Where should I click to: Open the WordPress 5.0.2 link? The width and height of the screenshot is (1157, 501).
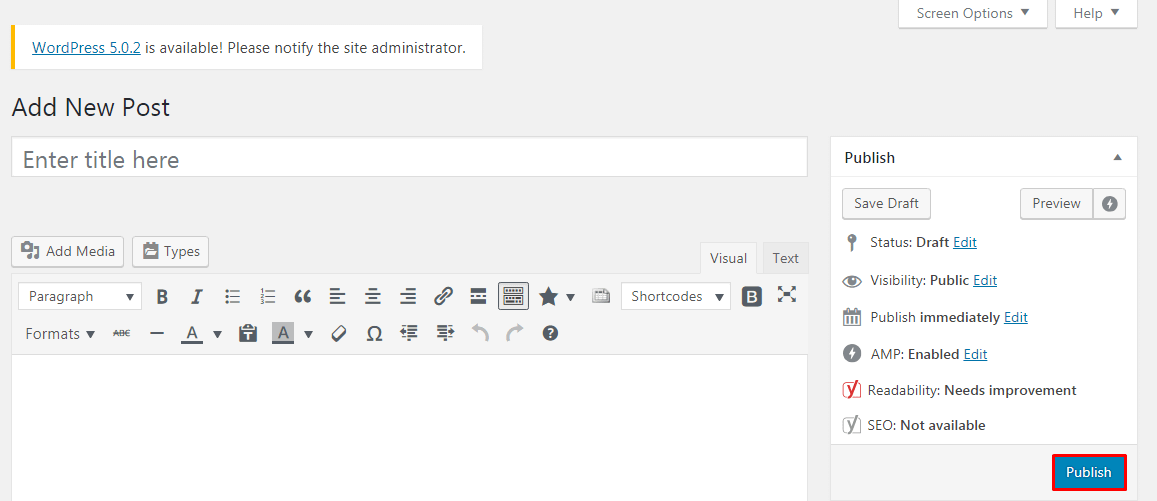[86, 48]
